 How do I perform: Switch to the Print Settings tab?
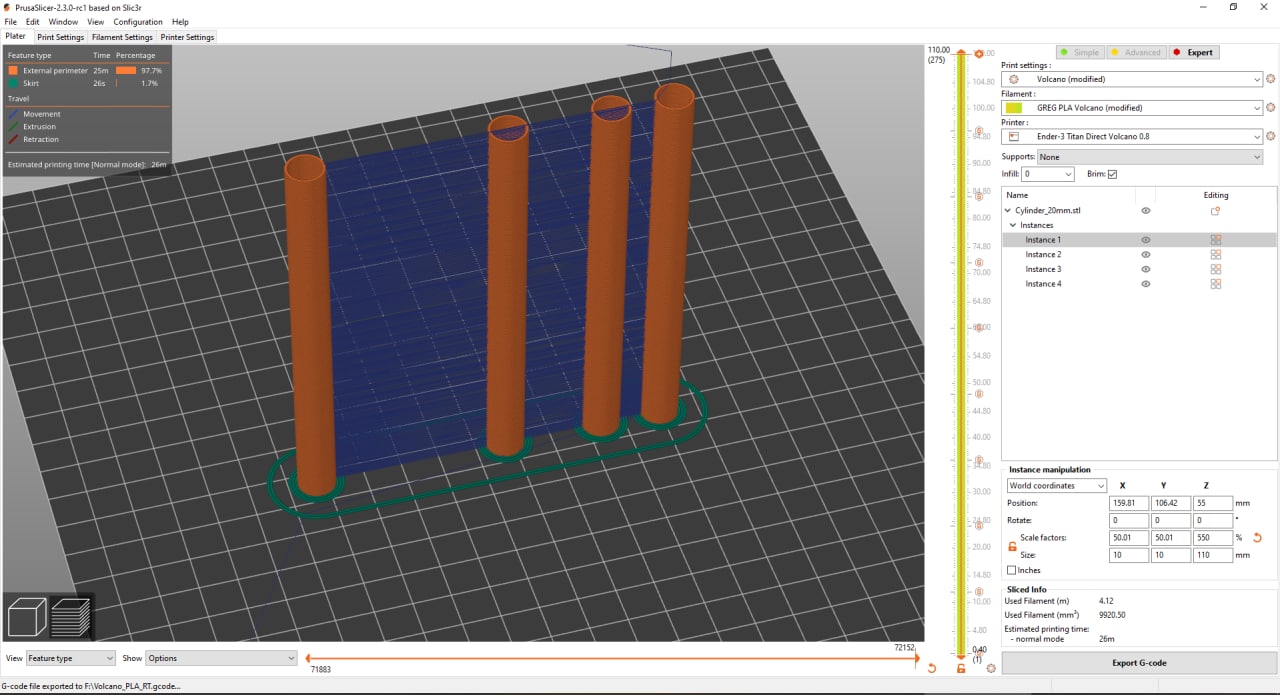[x=60, y=37]
